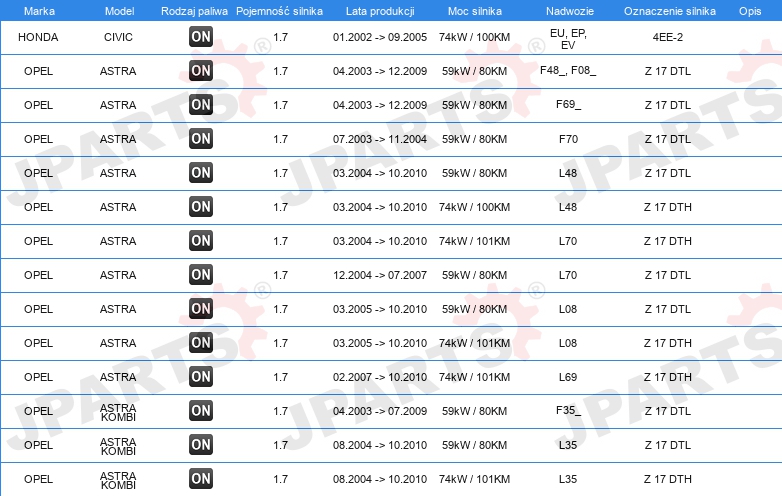Select the production years 01.2002 -> 09.2005

click(x=380, y=37)
